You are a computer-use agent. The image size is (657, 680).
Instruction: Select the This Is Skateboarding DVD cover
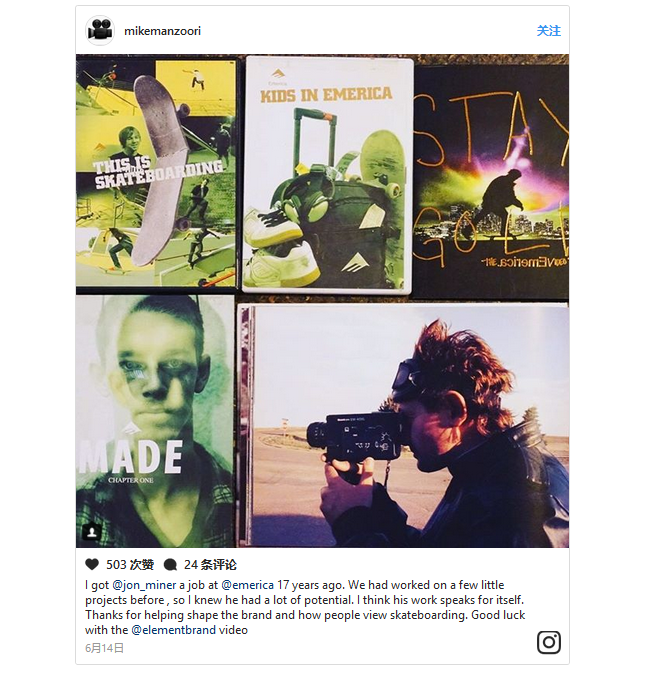pos(157,173)
